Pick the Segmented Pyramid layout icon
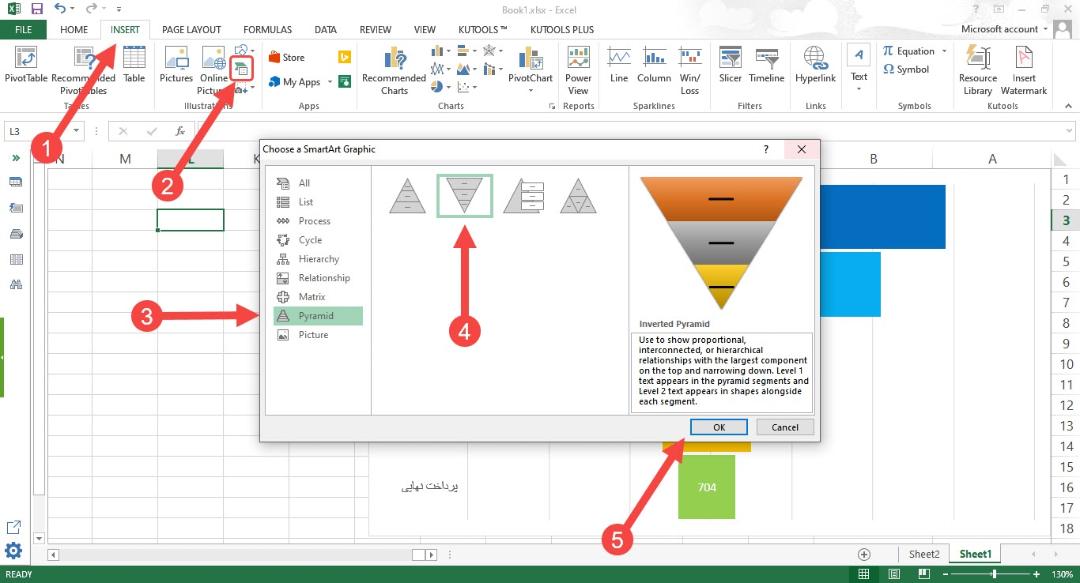The width and height of the screenshot is (1080, 583). click(578, 196)
